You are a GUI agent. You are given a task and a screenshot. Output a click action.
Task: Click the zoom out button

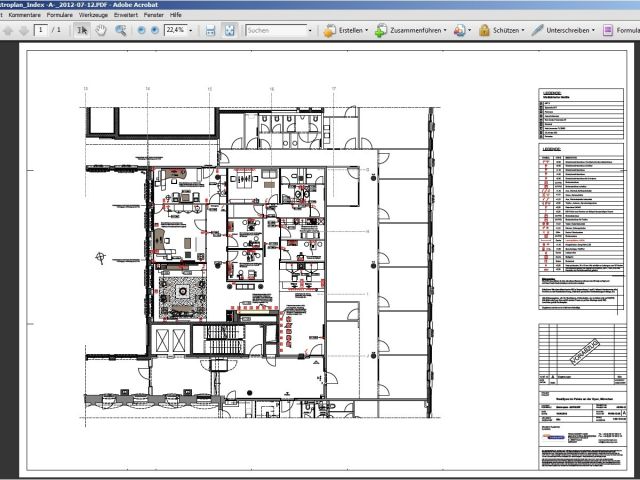tap(141, 31)
